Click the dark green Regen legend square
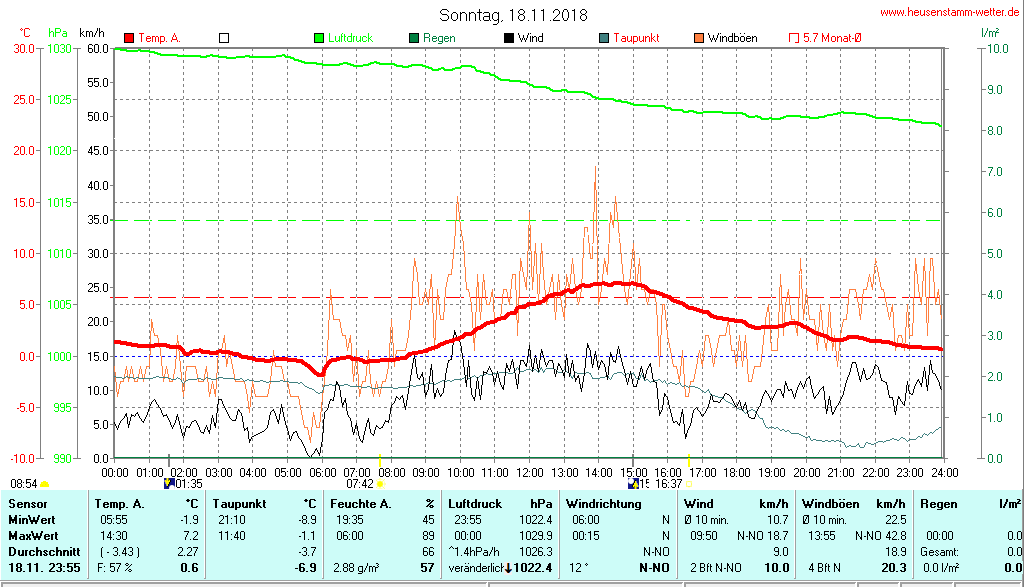1034x587 pixels. [414, 38]
